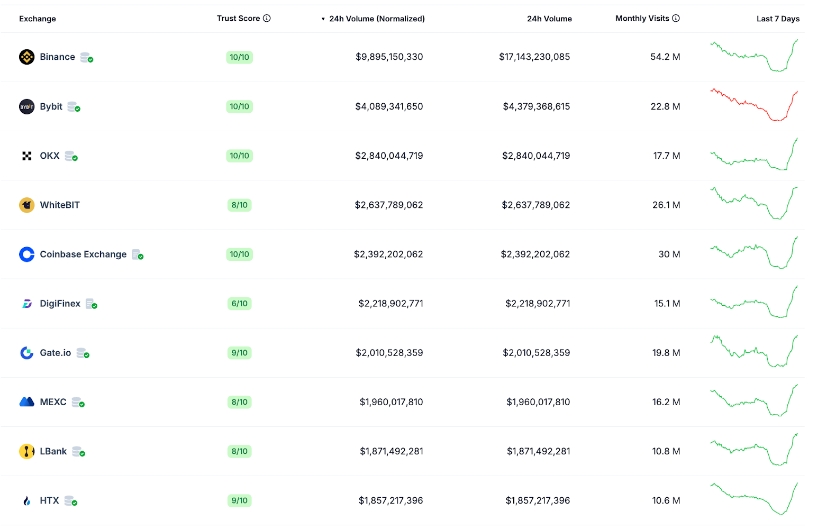Click the MEXC logo icon
Viewport: 834px width, 526px height.
point(27,402)
